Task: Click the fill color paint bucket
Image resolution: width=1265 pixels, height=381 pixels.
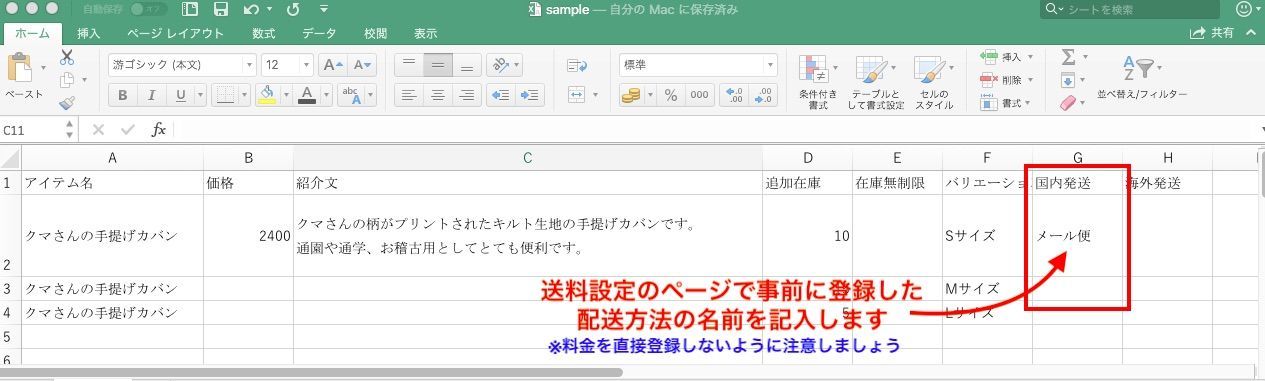Action: point(266,95)
